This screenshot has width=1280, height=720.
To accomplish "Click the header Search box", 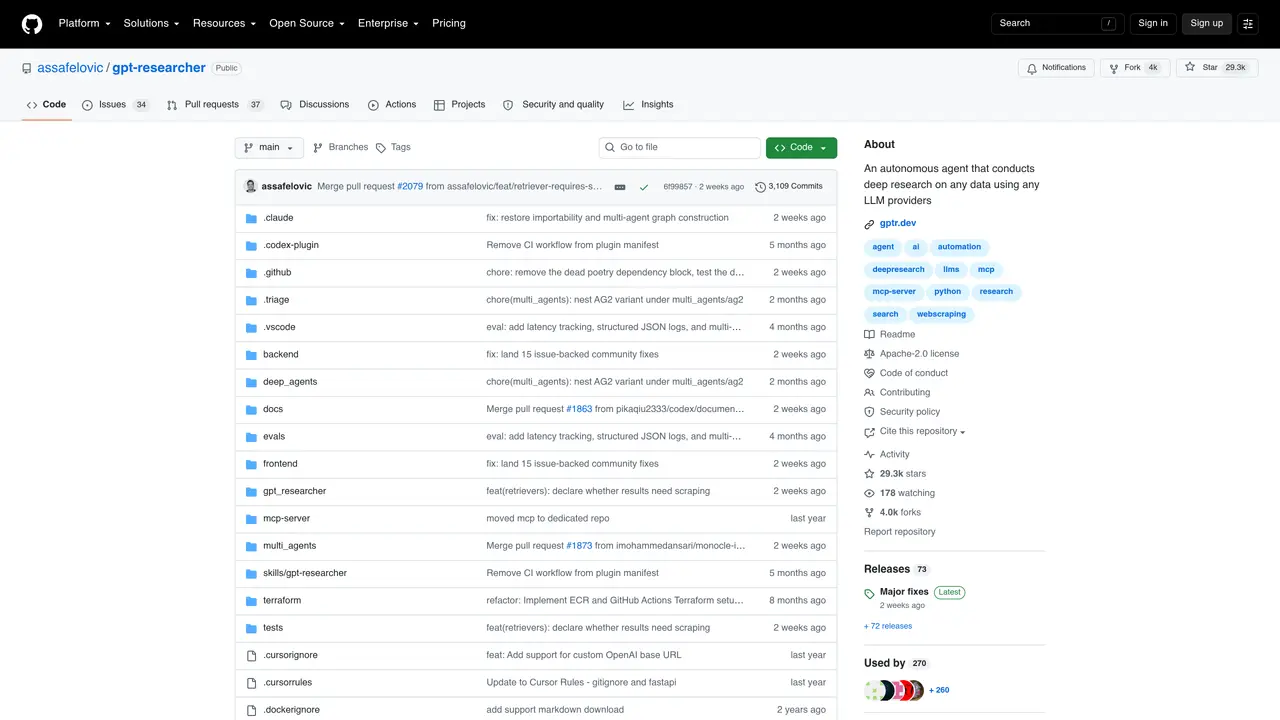I will coord(1058,23).
